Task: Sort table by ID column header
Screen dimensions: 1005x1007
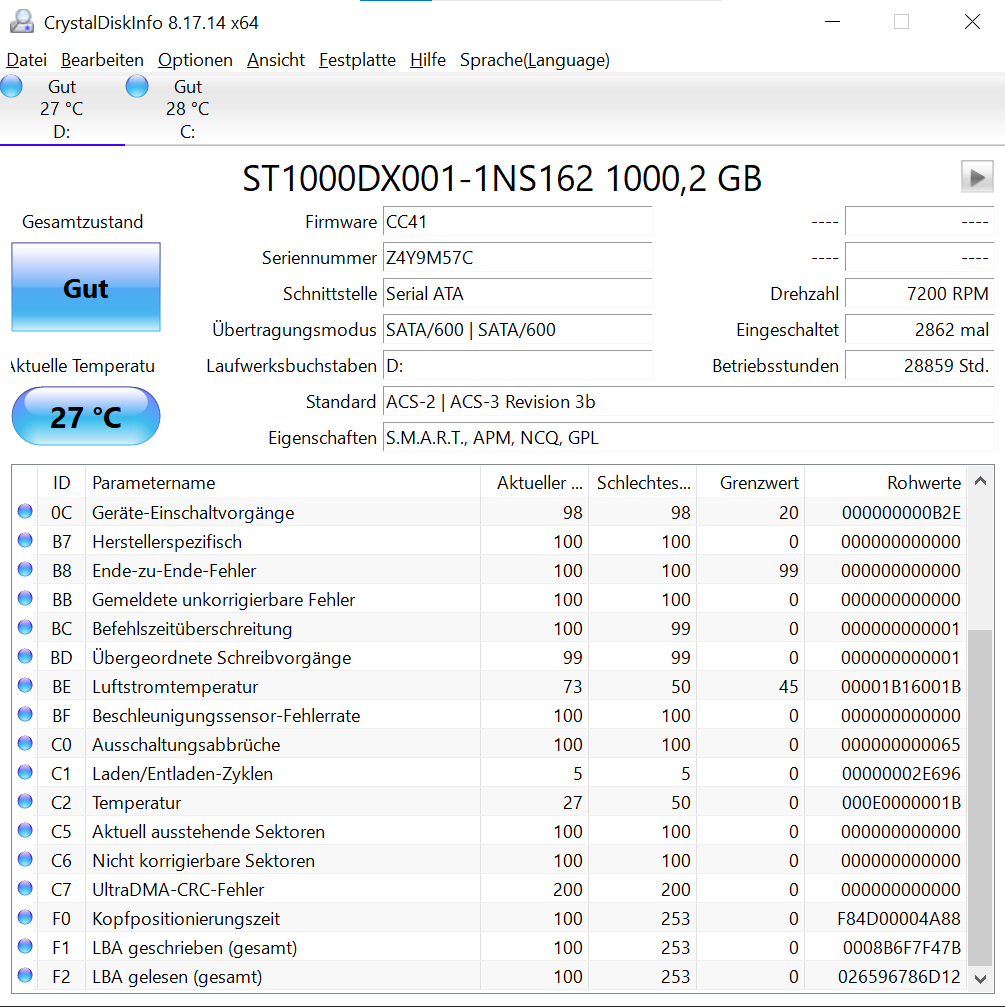Action: click(x=62, y=482)
